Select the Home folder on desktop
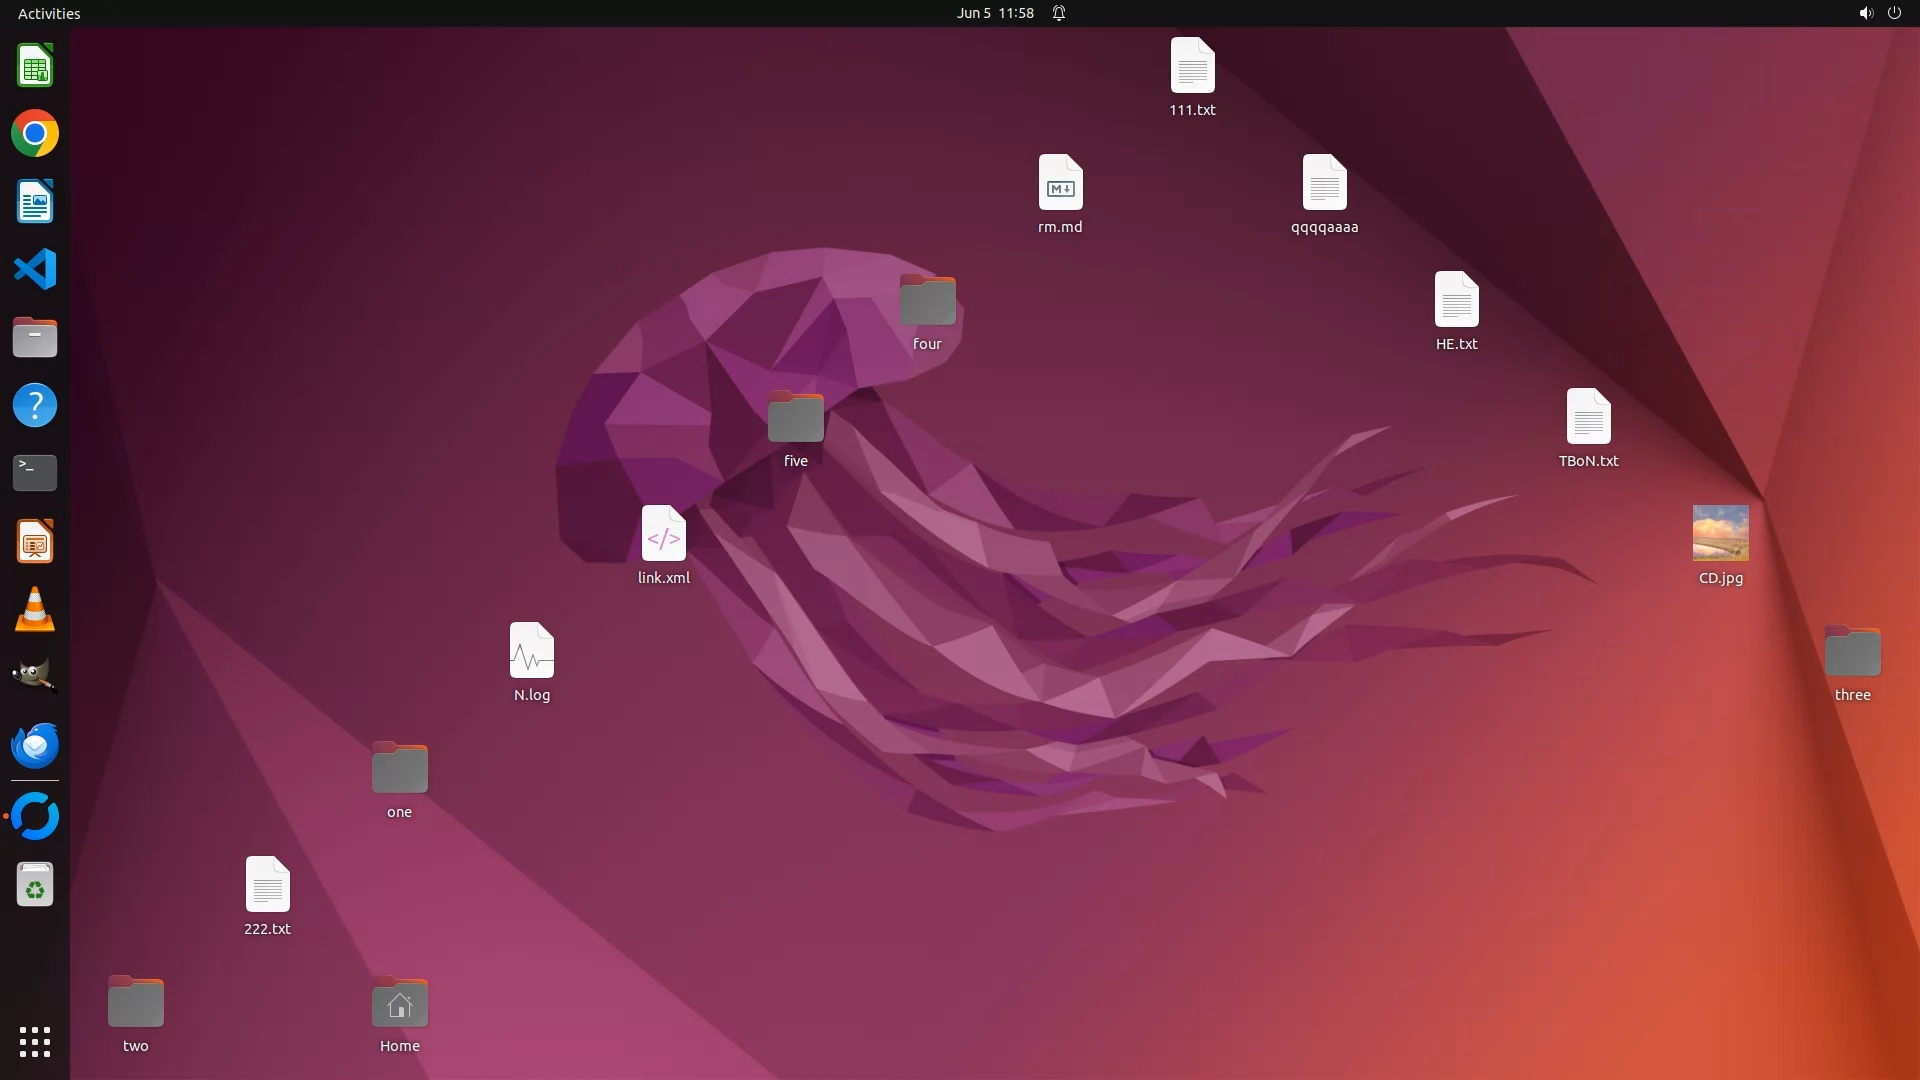This screenshot has width=1920, height=1080. pos(399,1003)
